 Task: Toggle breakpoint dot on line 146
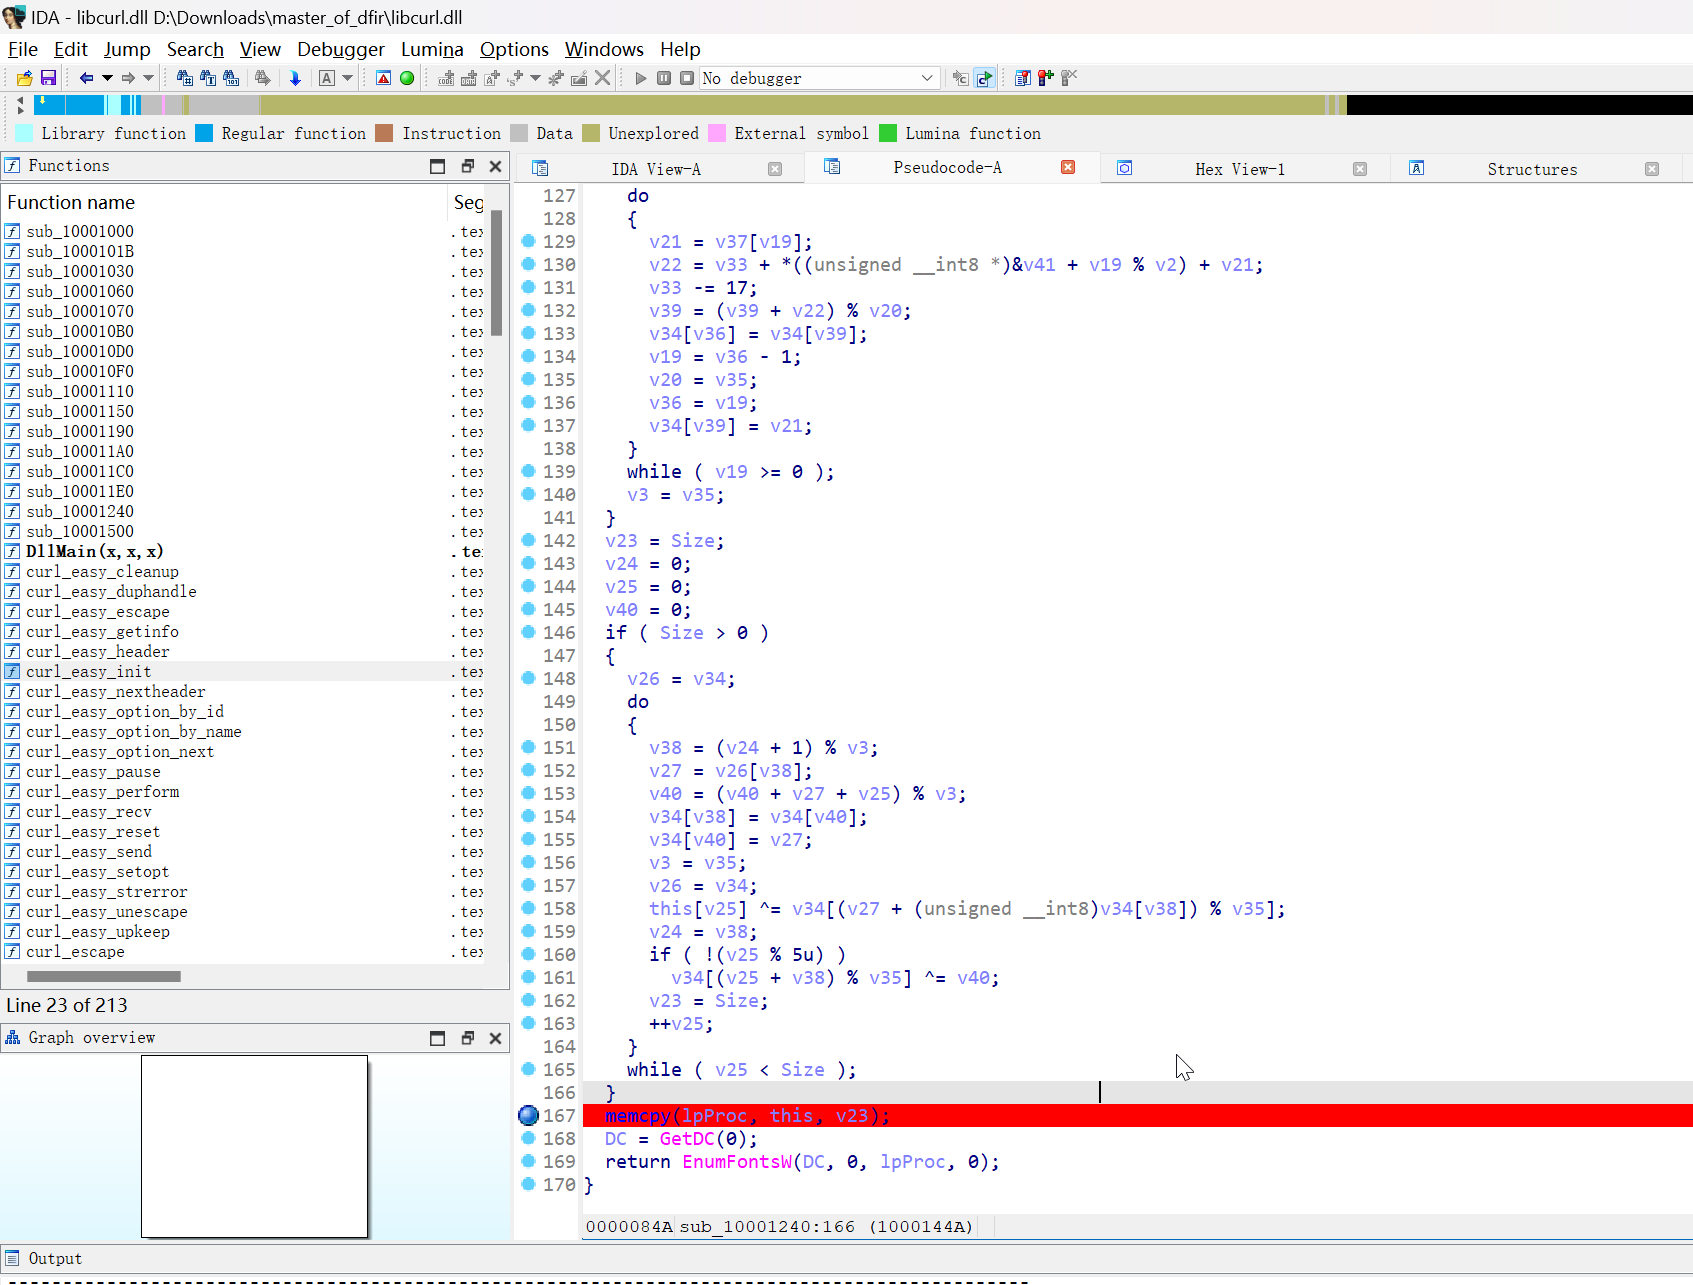click(x=529, y=631)
